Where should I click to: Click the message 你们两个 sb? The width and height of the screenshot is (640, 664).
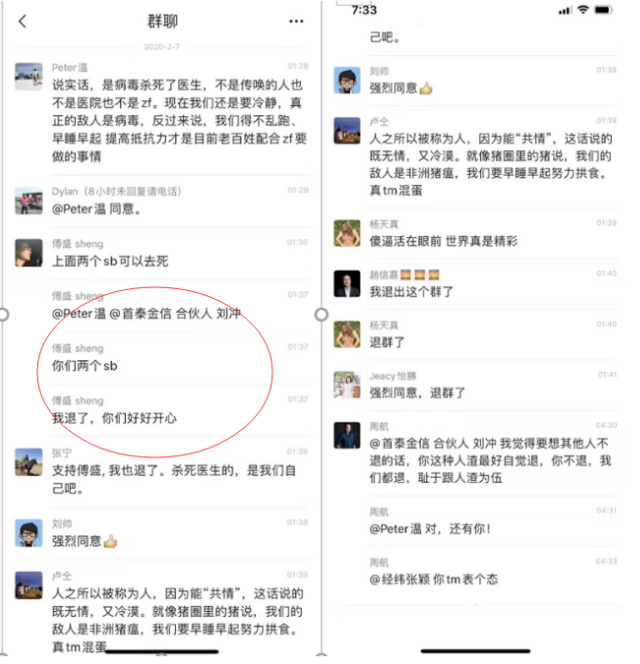pyautogui.click(x=85, y=366)
